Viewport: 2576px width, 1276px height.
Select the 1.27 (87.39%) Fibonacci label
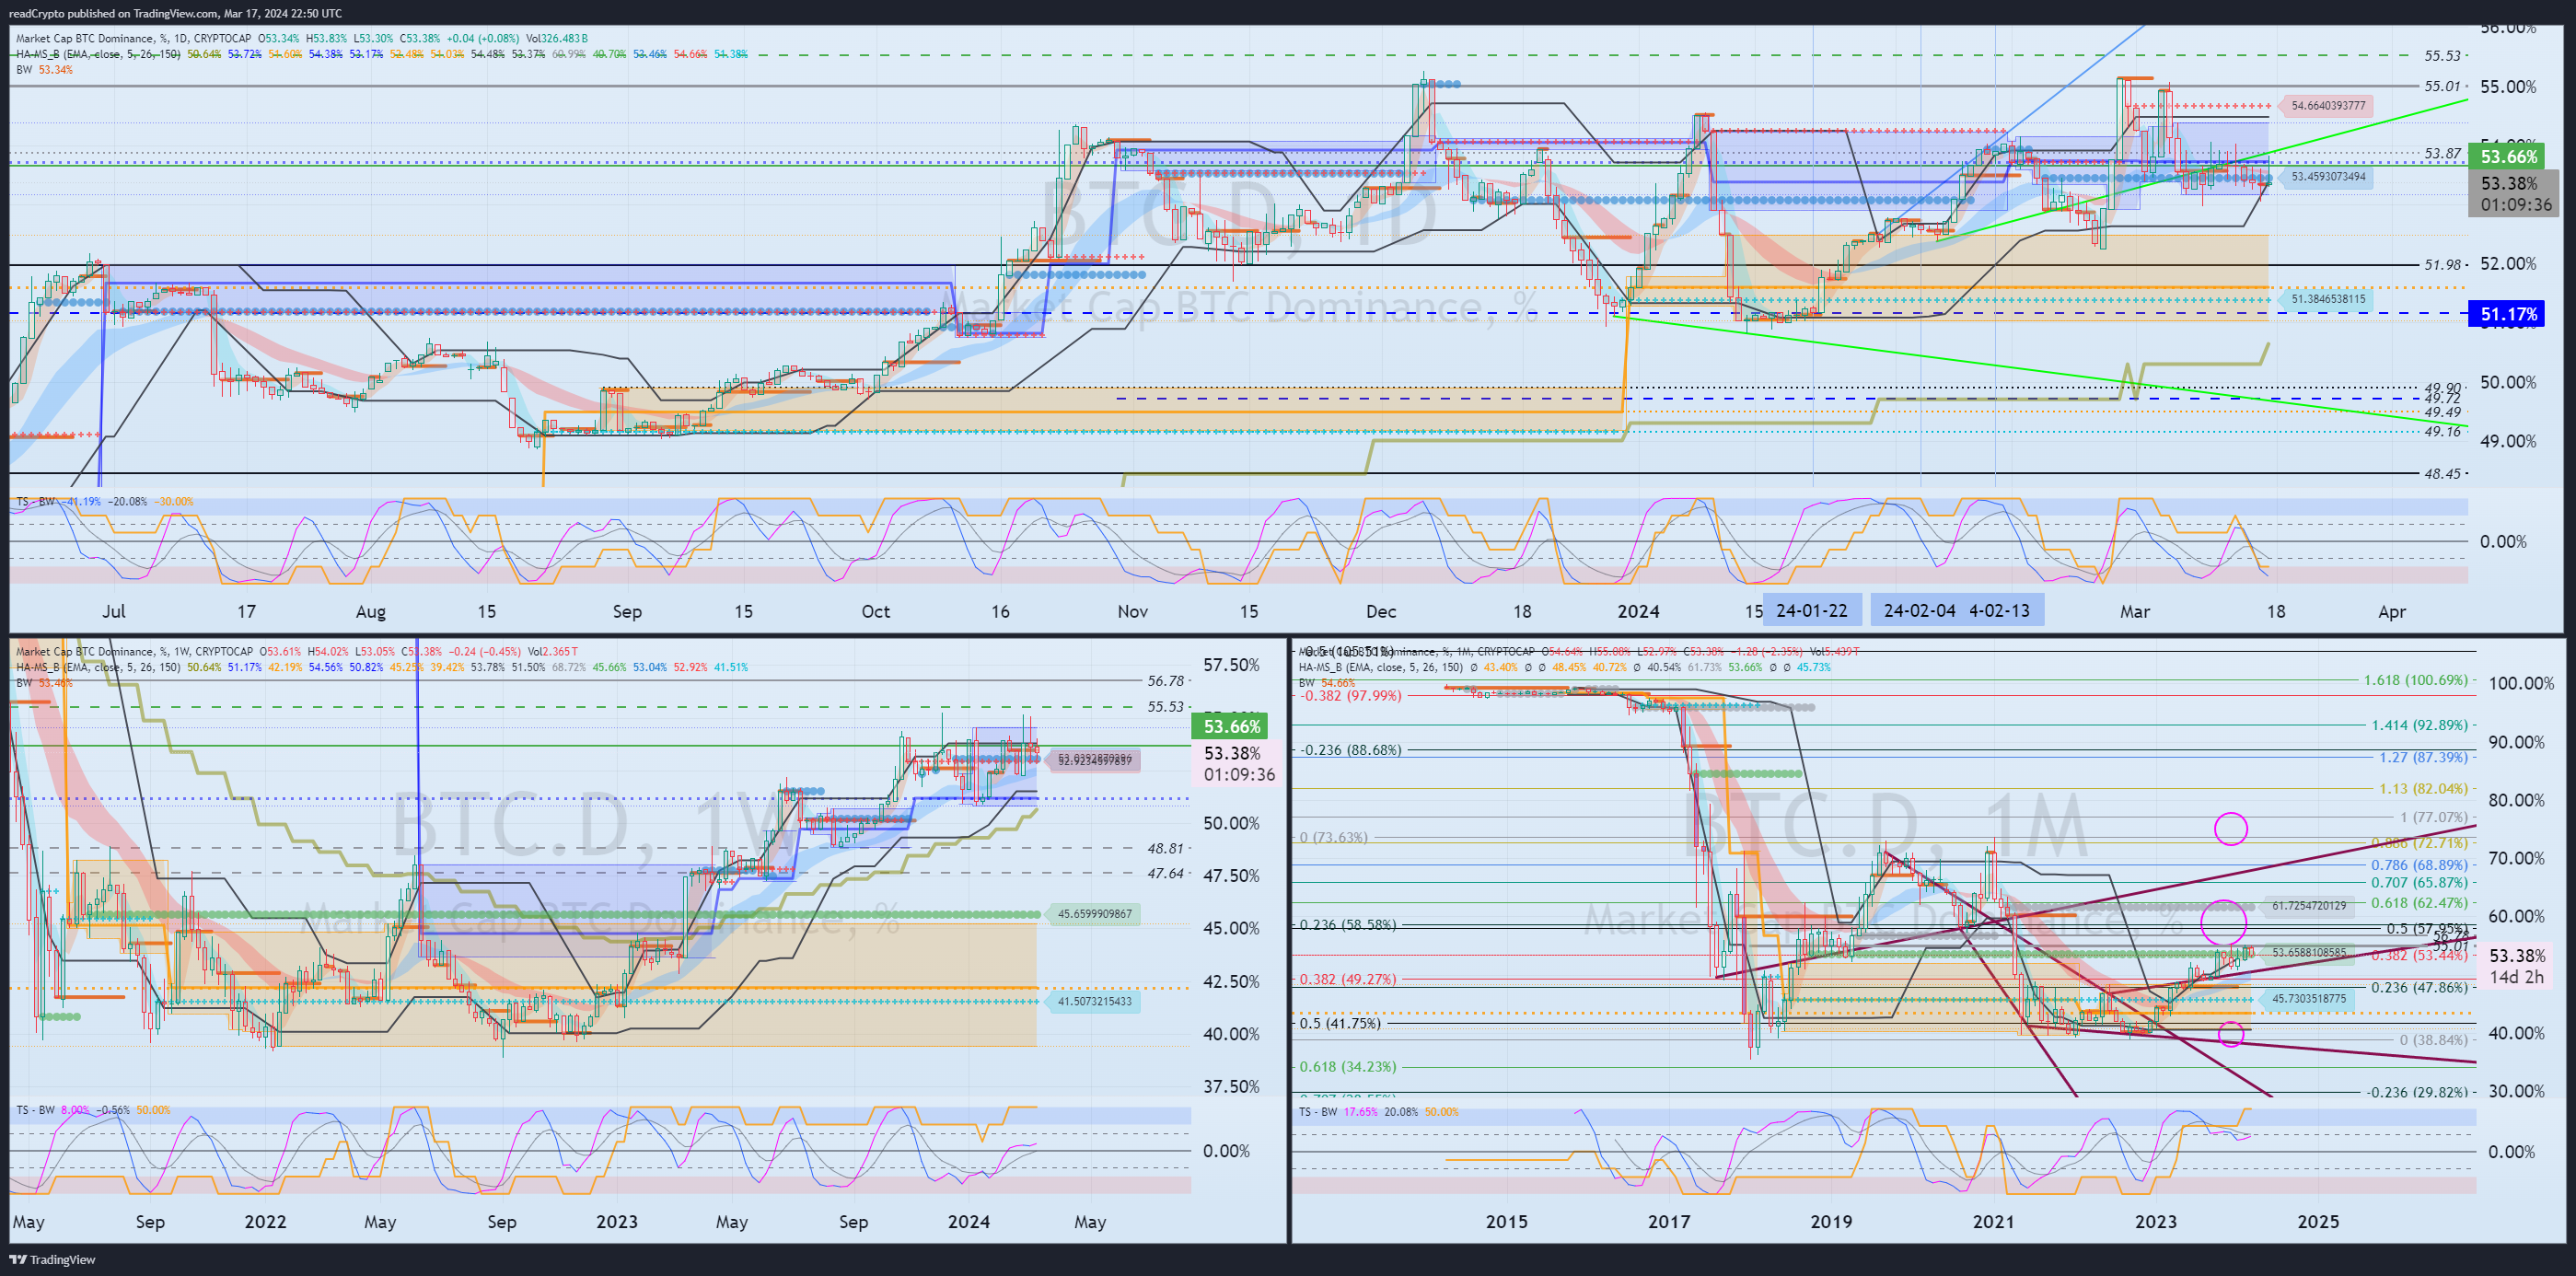(2424, 757)
